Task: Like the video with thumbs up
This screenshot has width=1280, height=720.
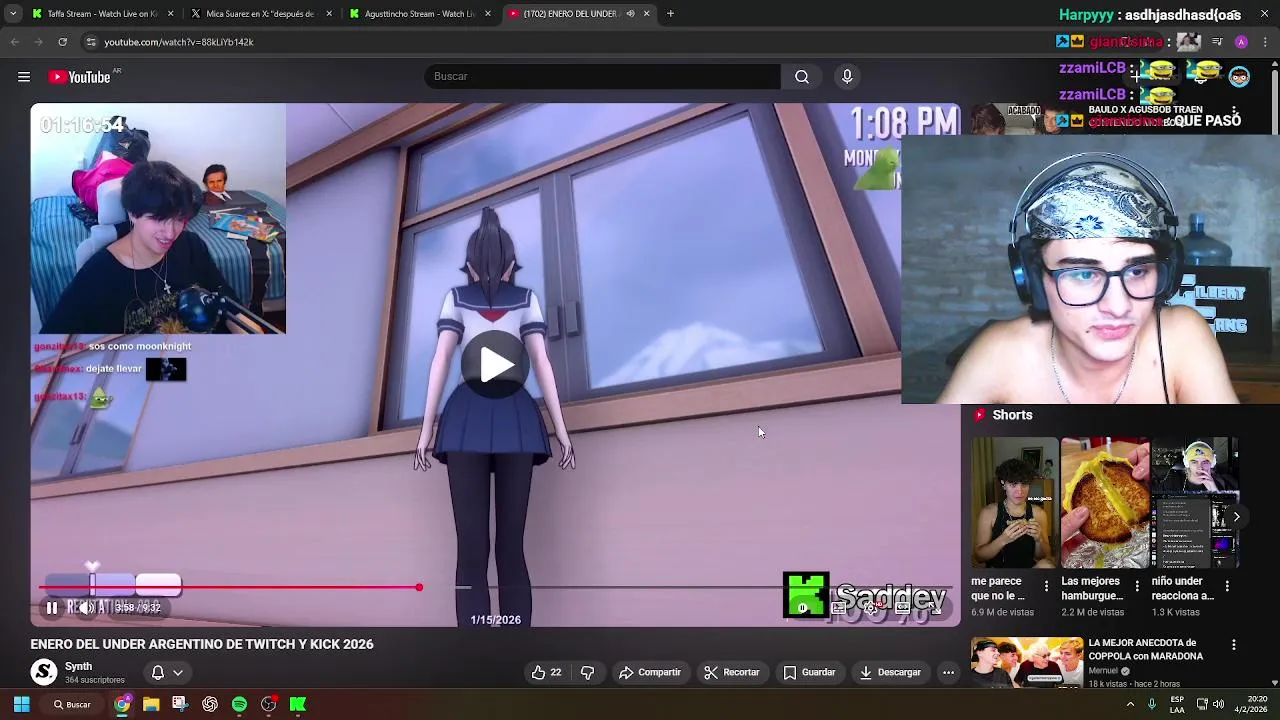Action: pos(546,672)
